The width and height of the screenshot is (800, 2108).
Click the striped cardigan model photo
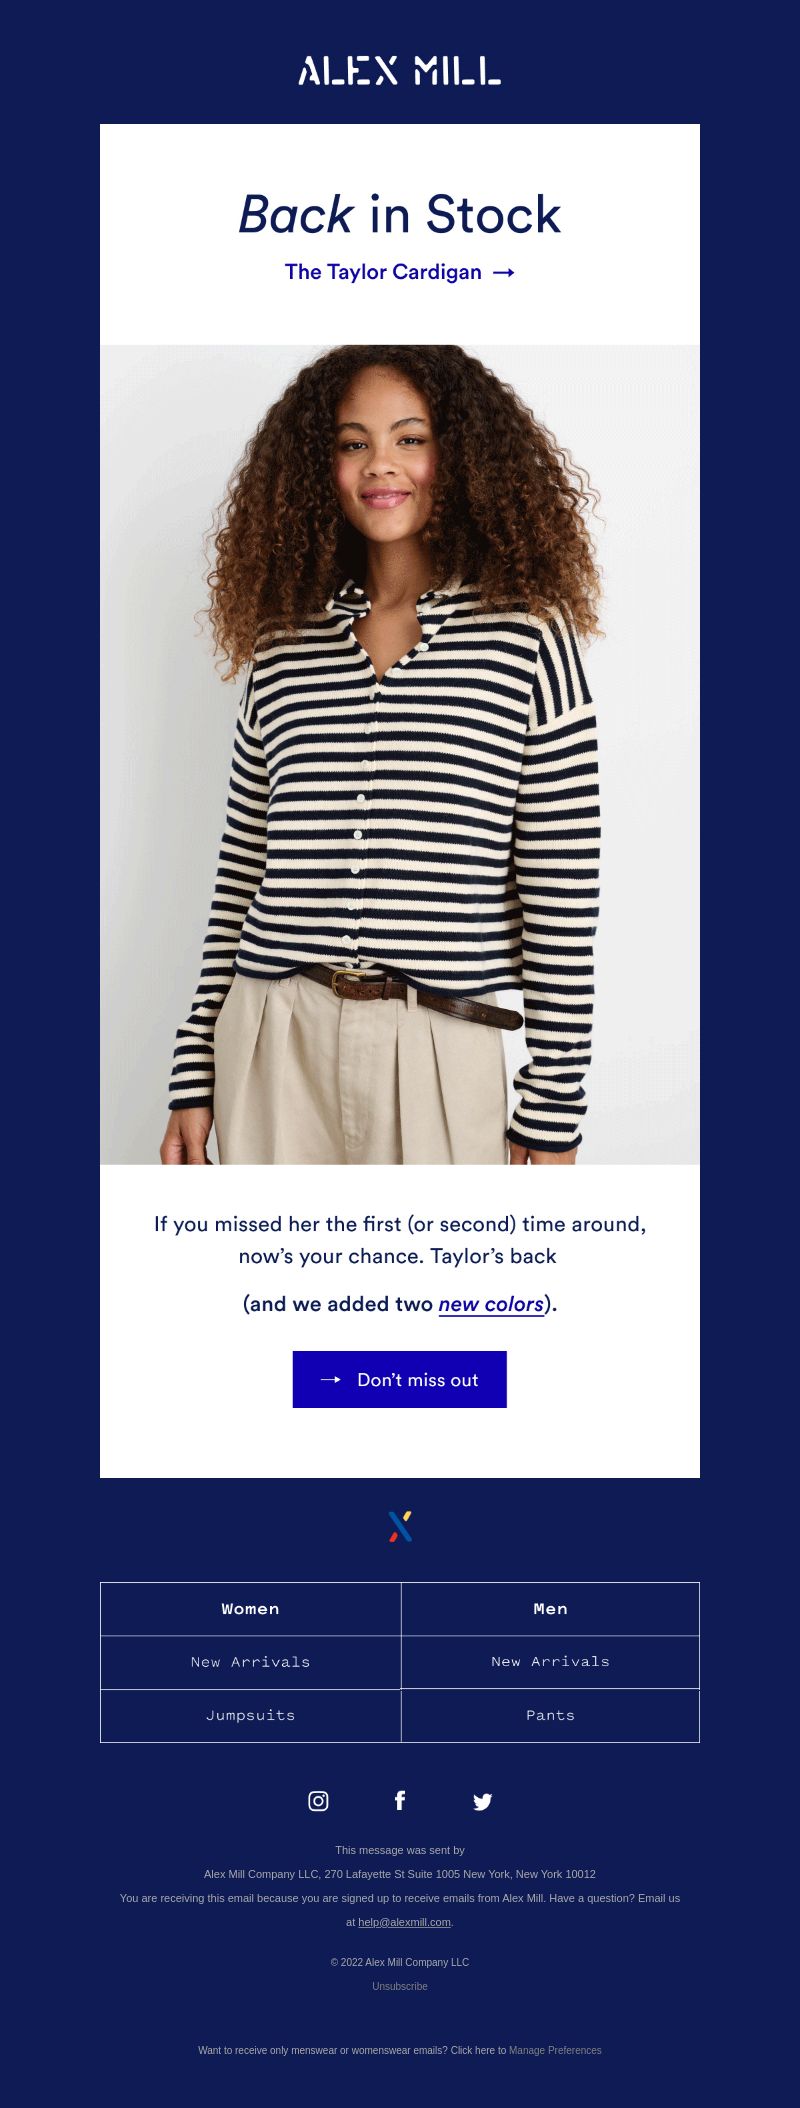pos(400,755)
